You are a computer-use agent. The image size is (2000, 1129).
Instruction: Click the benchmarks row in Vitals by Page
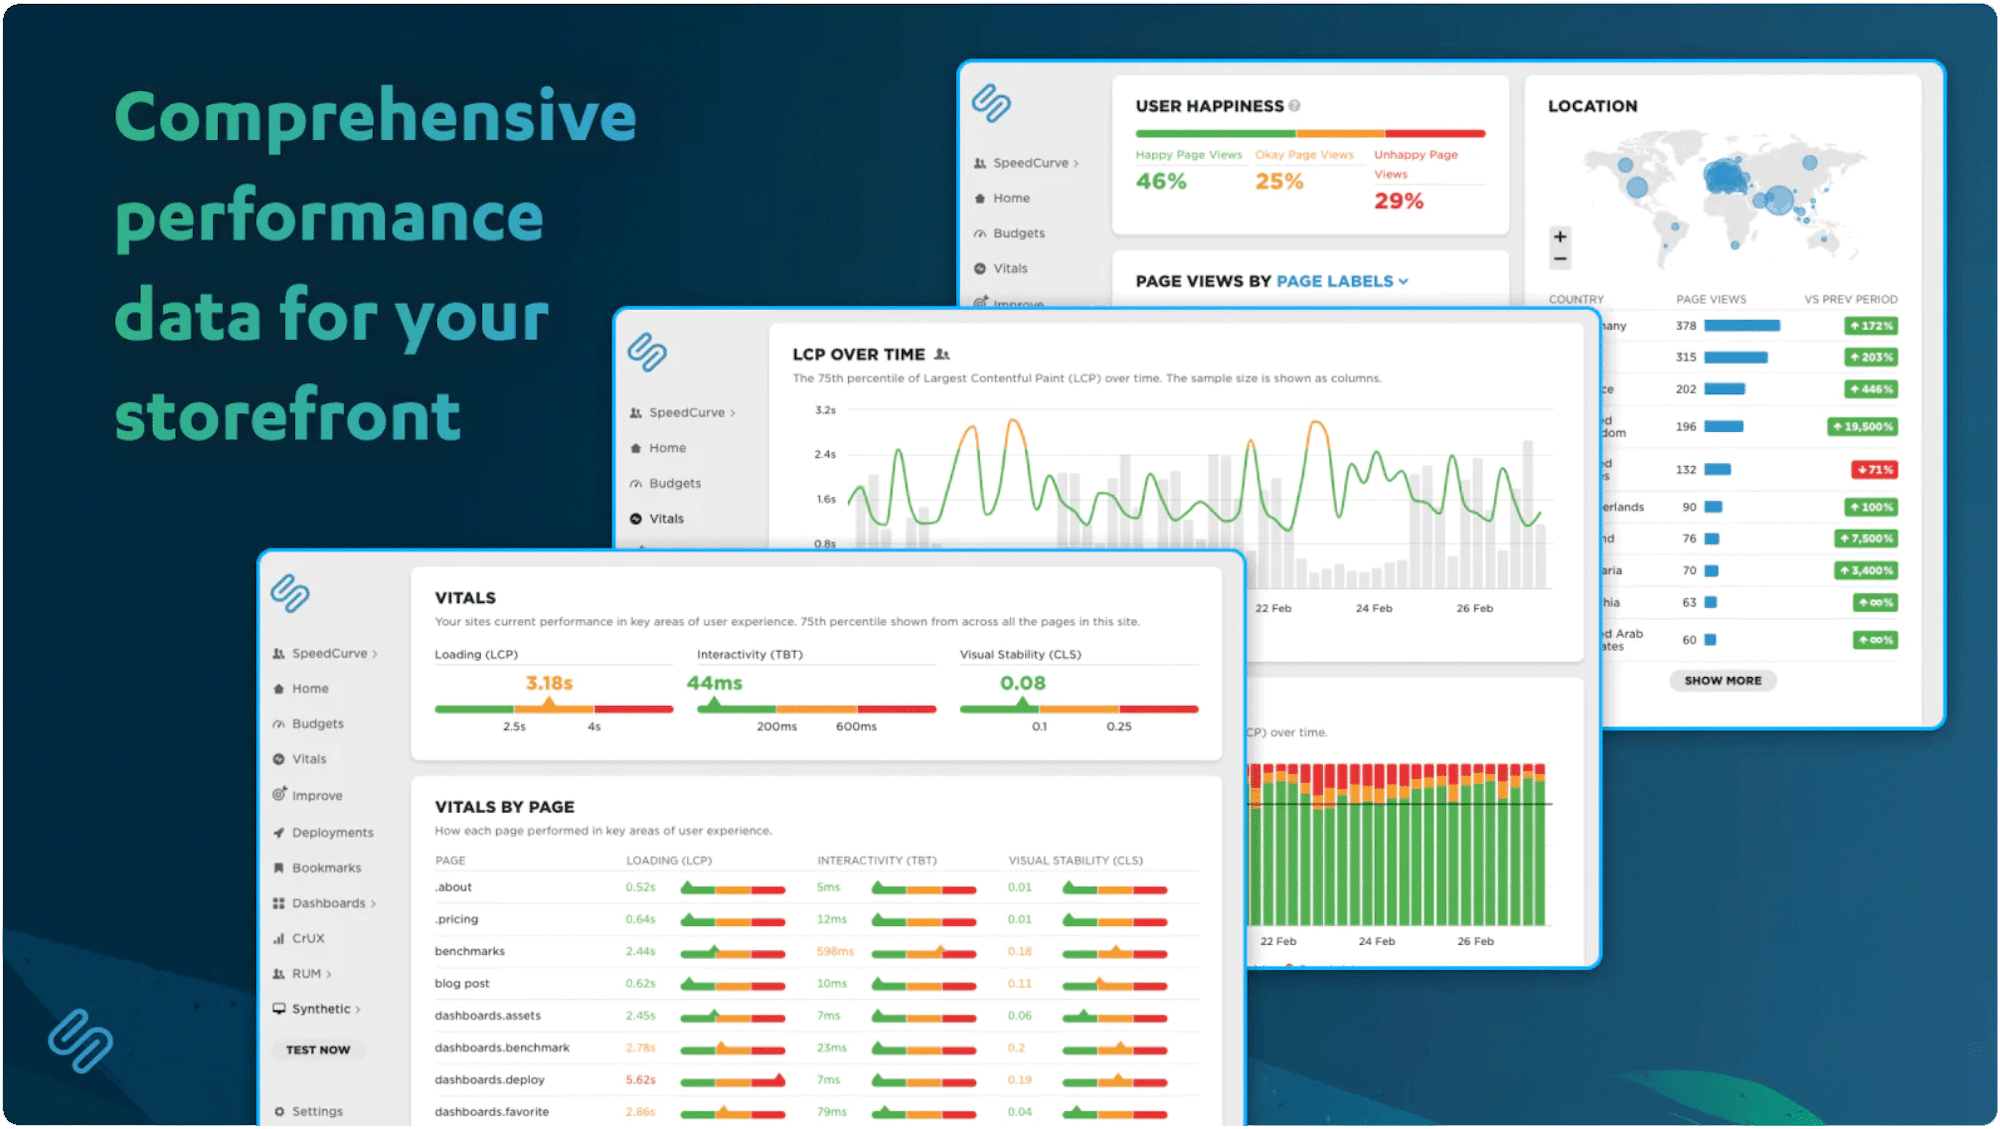470,951
